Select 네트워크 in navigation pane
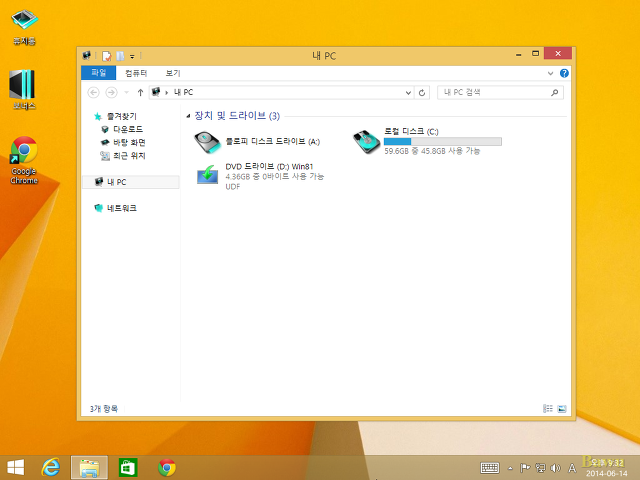The image size is (640, 480). (121, 208)
